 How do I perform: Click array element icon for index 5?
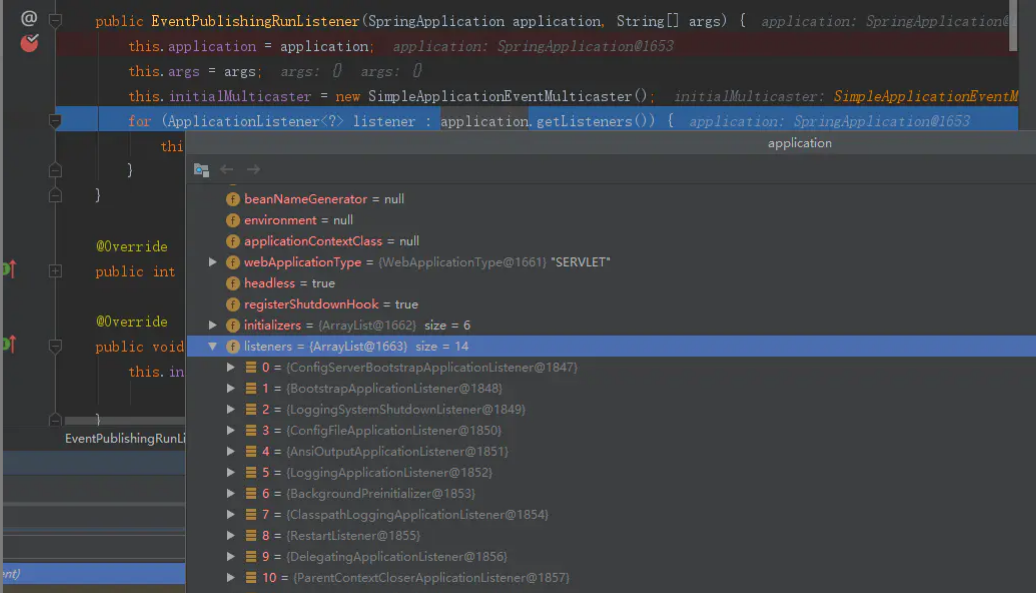(x=251, y=473)
